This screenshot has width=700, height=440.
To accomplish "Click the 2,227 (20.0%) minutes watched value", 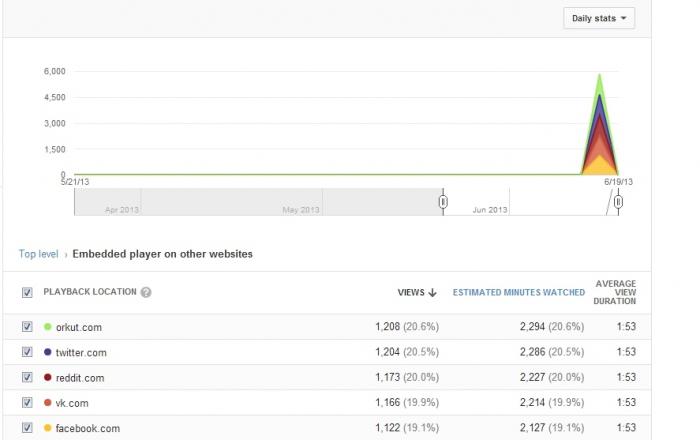I will click(552, 378).
